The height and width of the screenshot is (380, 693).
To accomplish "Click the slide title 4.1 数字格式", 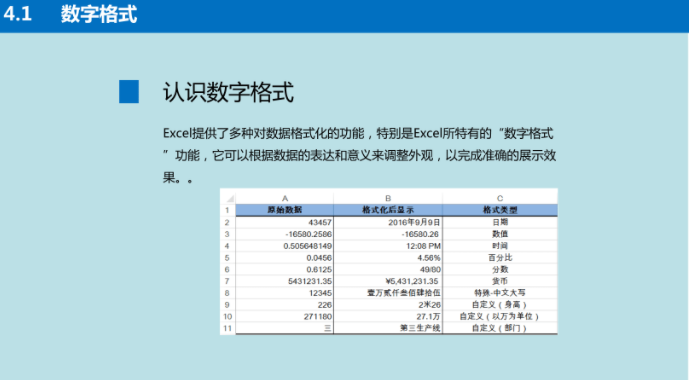I will coord(70,14).
